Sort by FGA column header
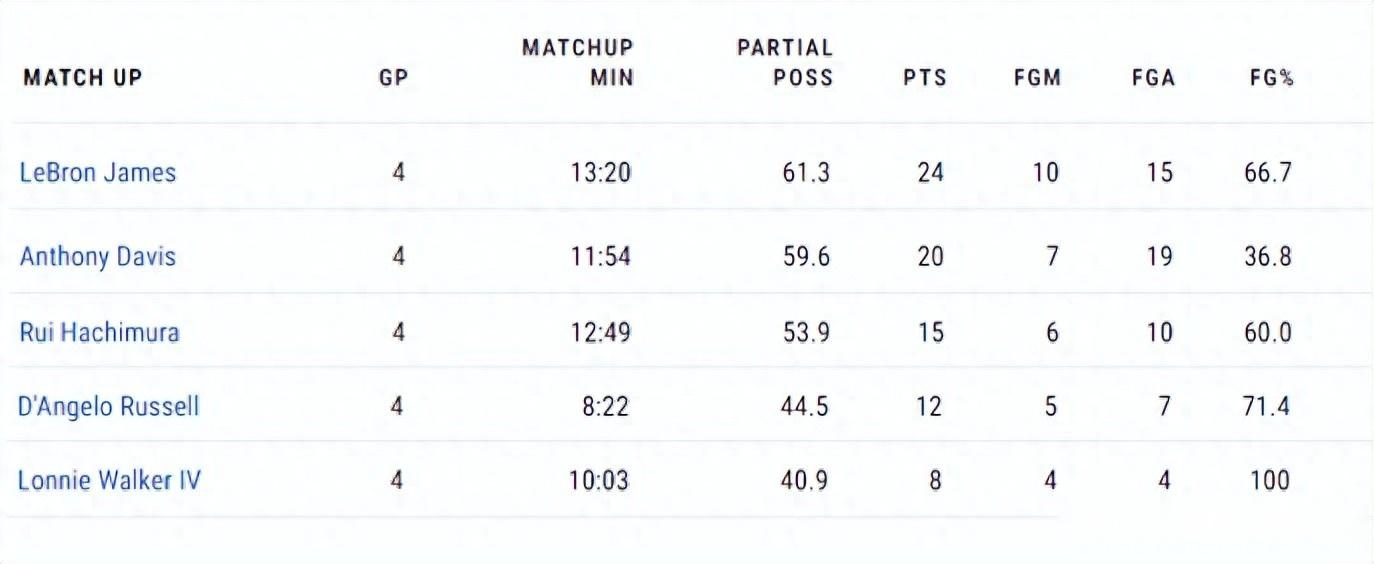 [1153, 78]
